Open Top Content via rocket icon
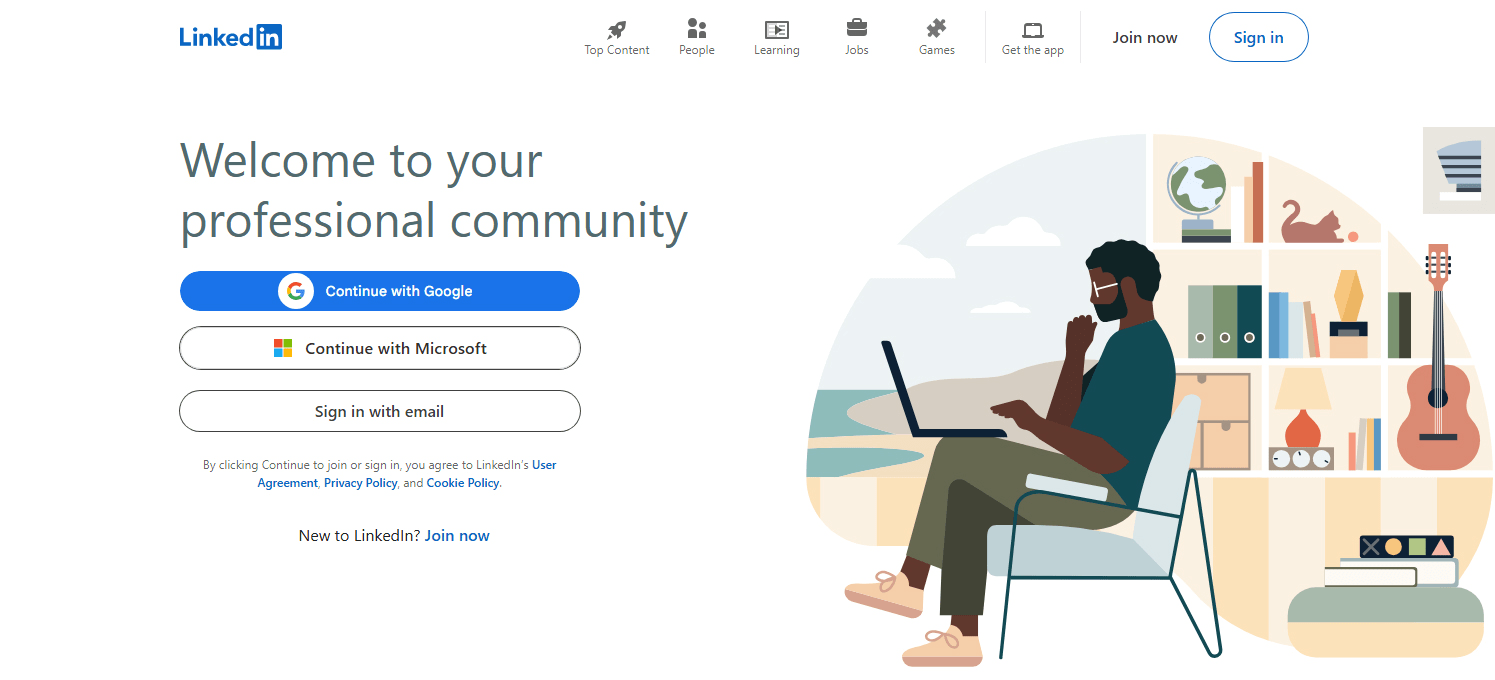Screen dimensions: 1495x680 (x=617, y=29)
